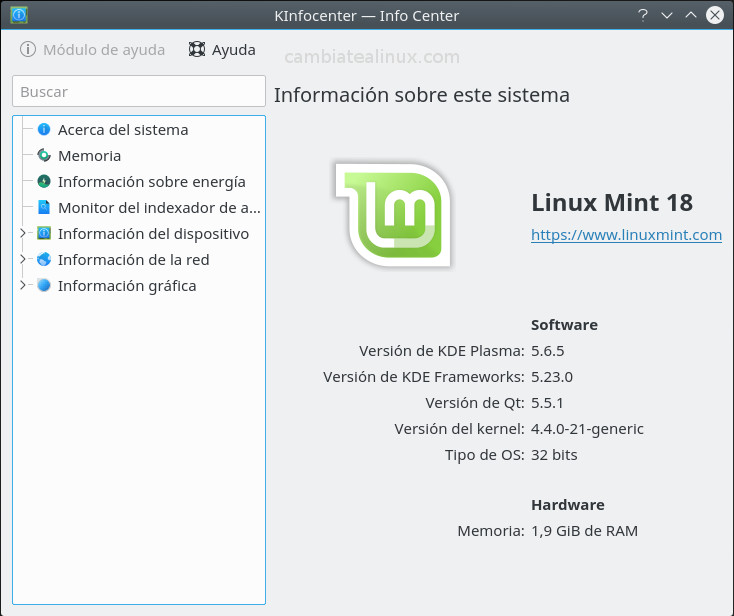The image size is (734, 616).
Task: Click the Software section heading
Action: [x=564, y=325]
